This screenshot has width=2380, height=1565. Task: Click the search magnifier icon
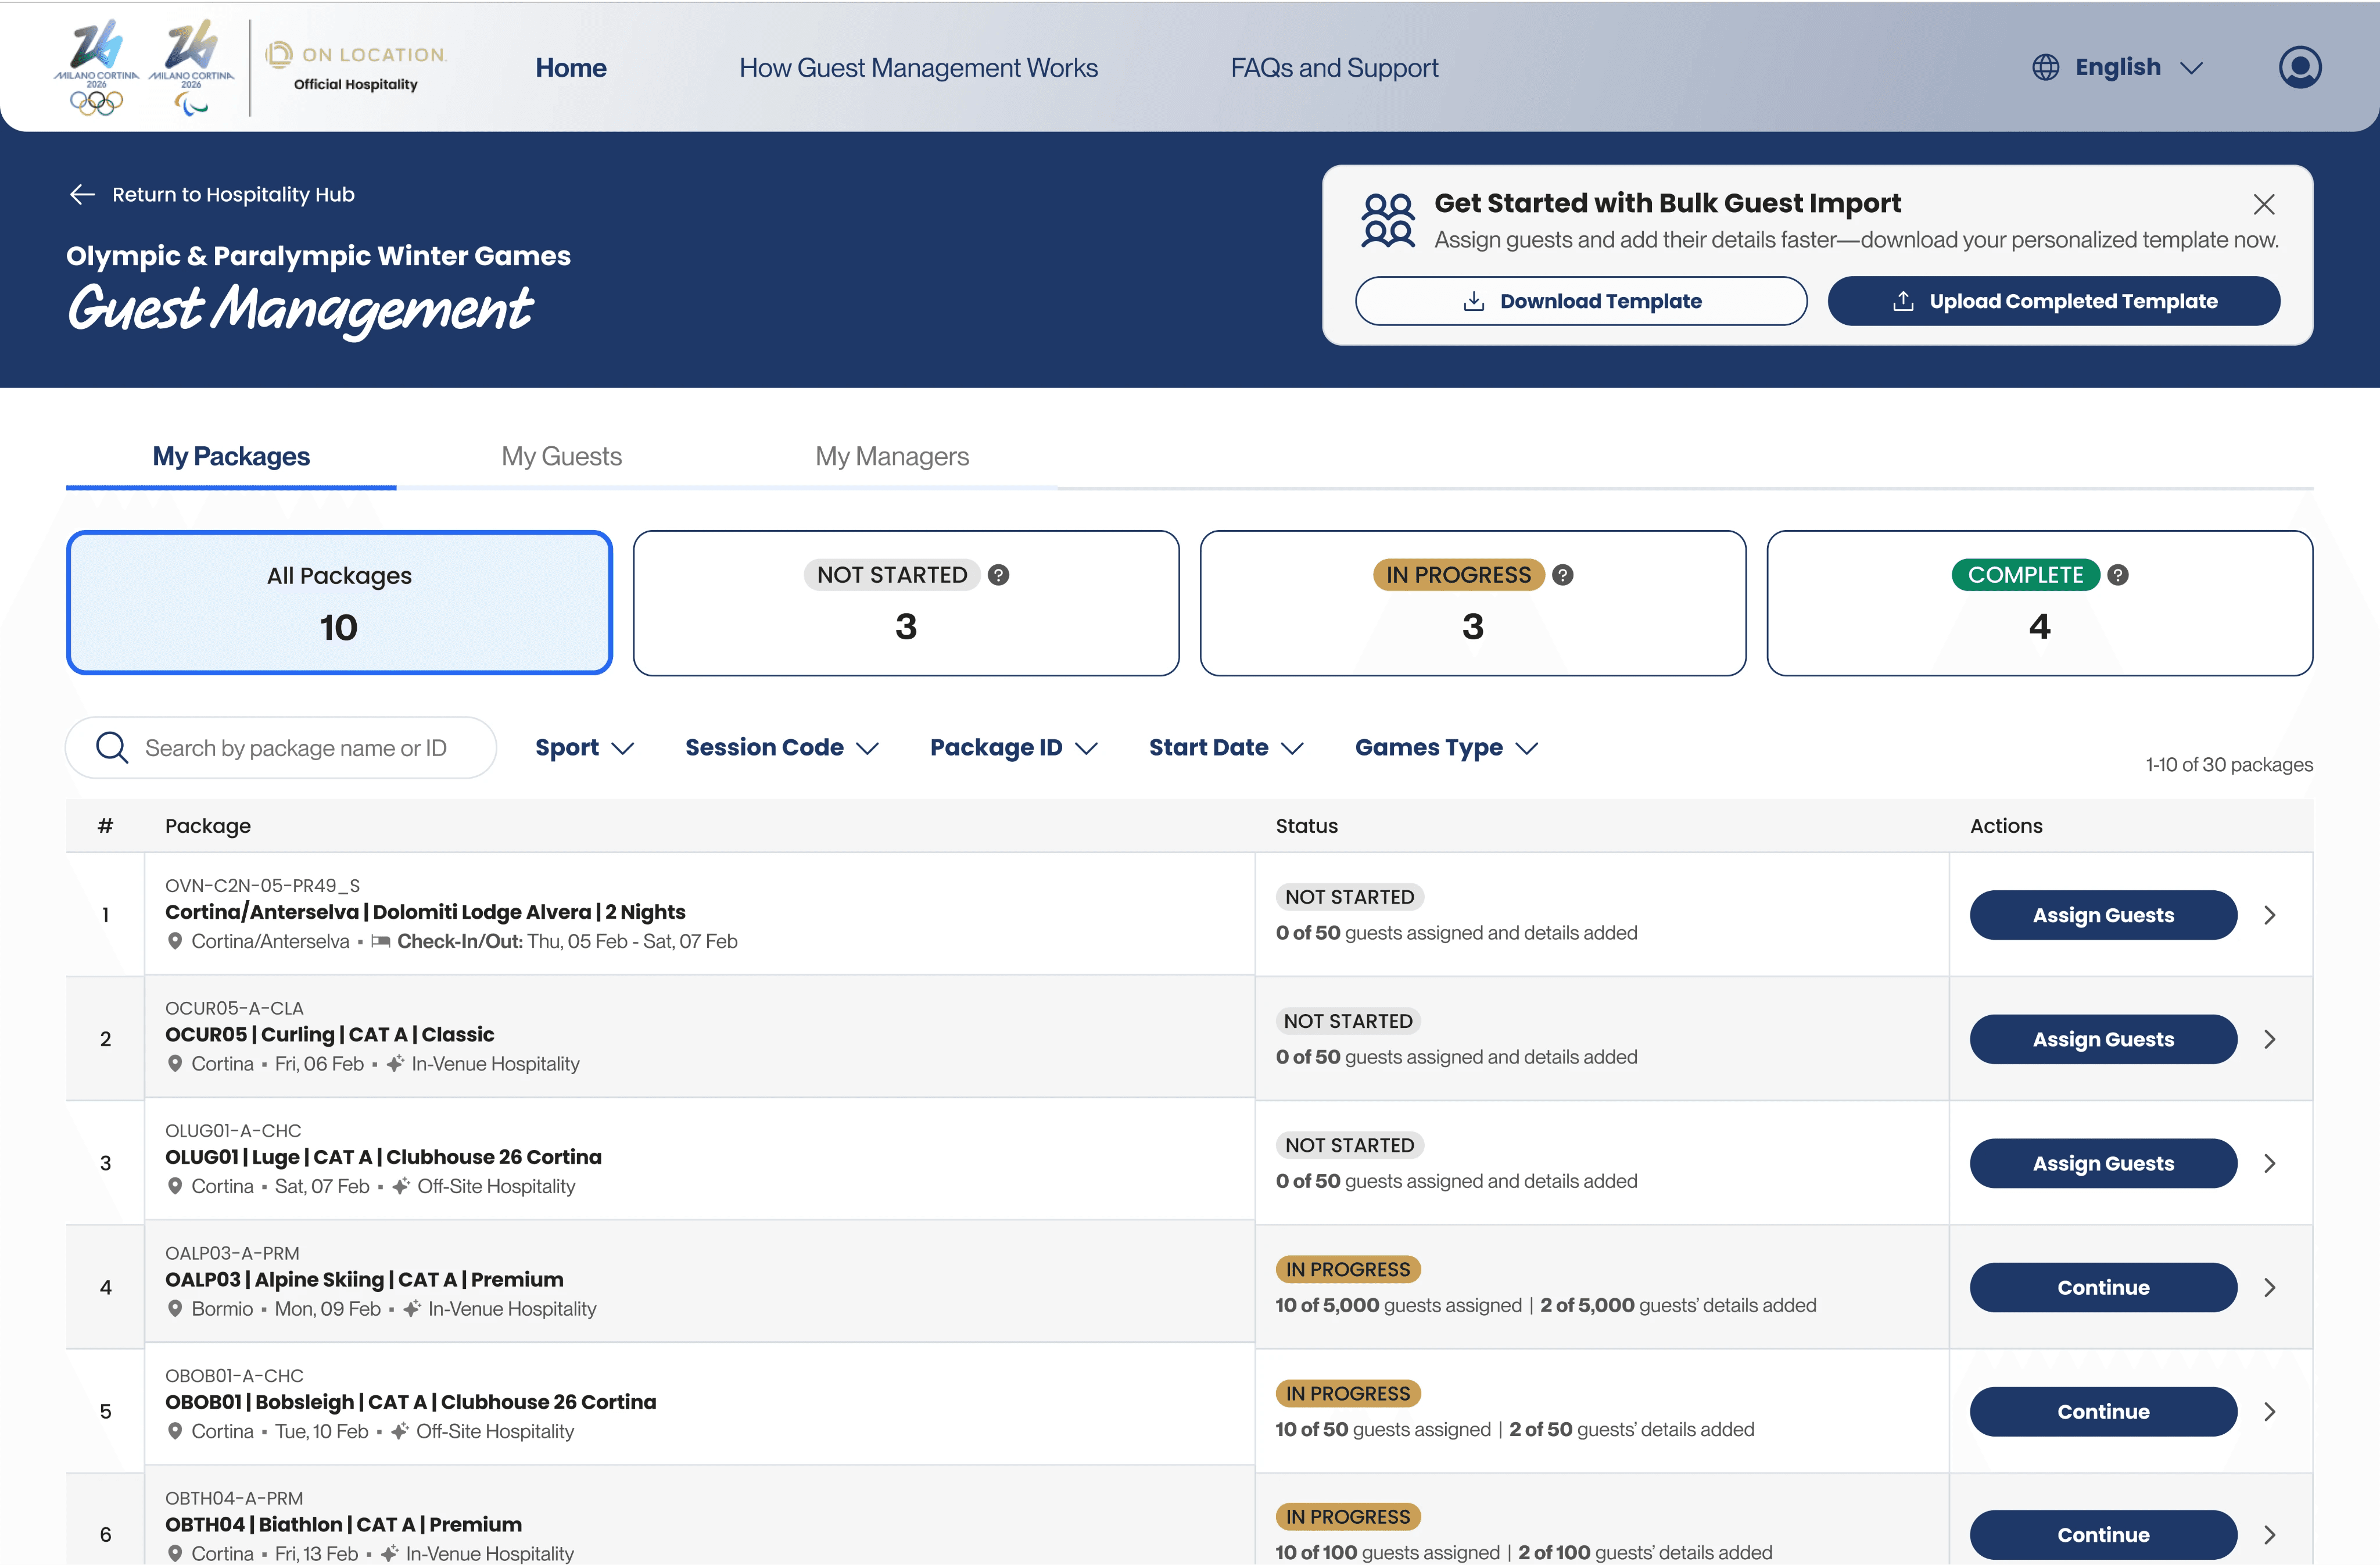(112, 748)
